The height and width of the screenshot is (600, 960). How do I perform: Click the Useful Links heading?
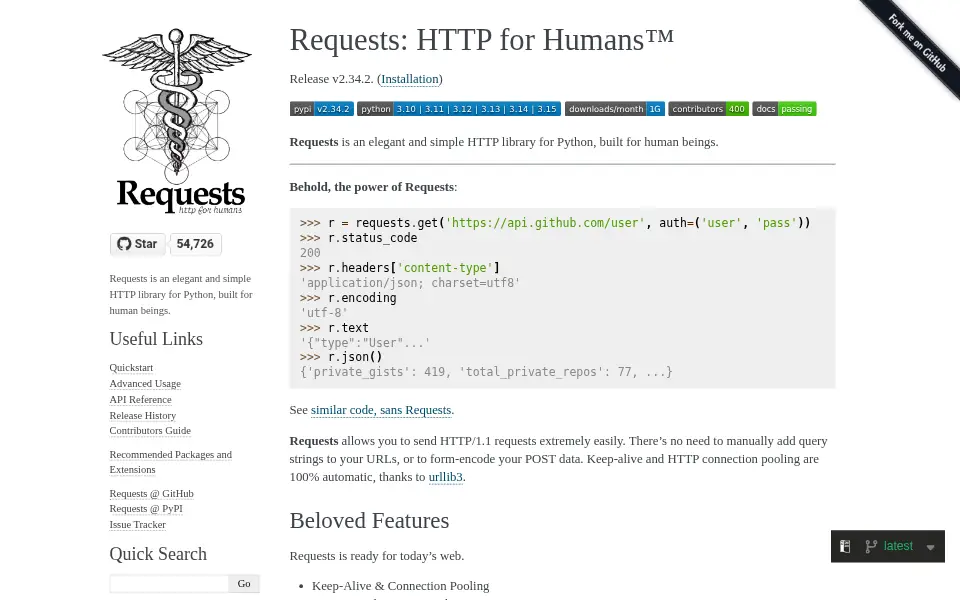(156, 339)
